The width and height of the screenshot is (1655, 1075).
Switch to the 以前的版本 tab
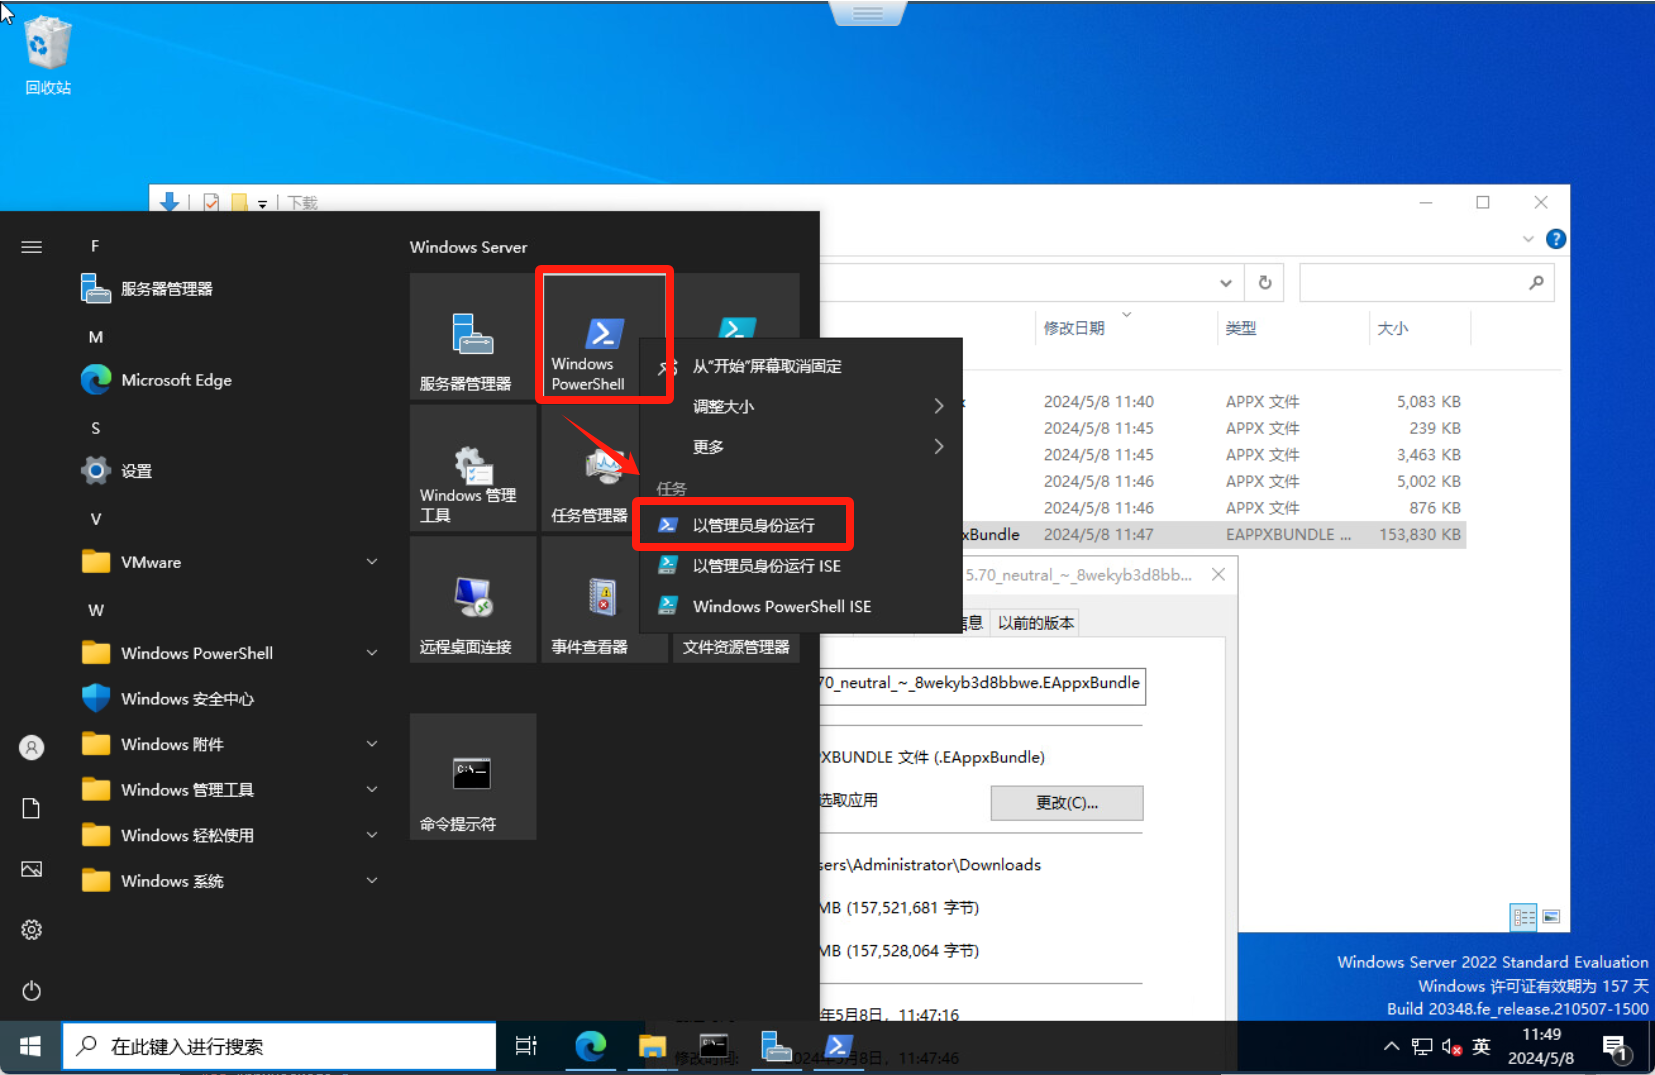click(x=1035, y=623)
